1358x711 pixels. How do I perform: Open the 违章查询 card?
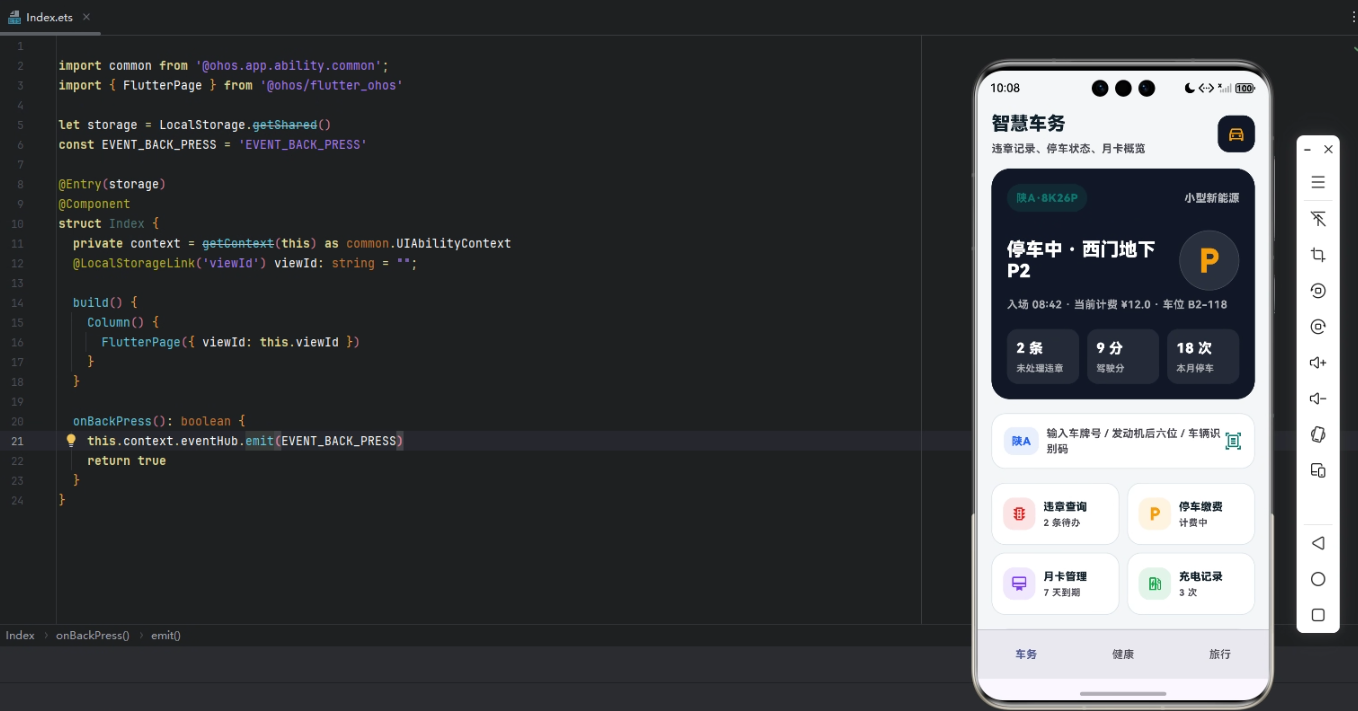pos(1055,514)
